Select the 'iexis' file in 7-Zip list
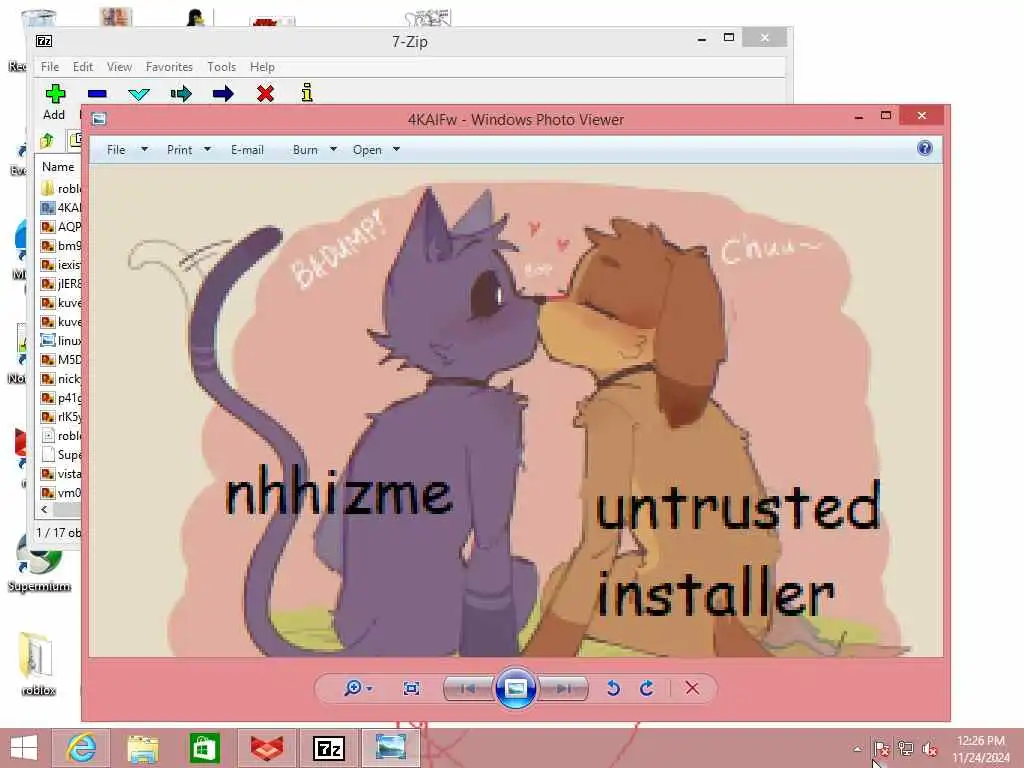Screen dimensions: 1024x768 pyautogui.click(x=60, y=264)
